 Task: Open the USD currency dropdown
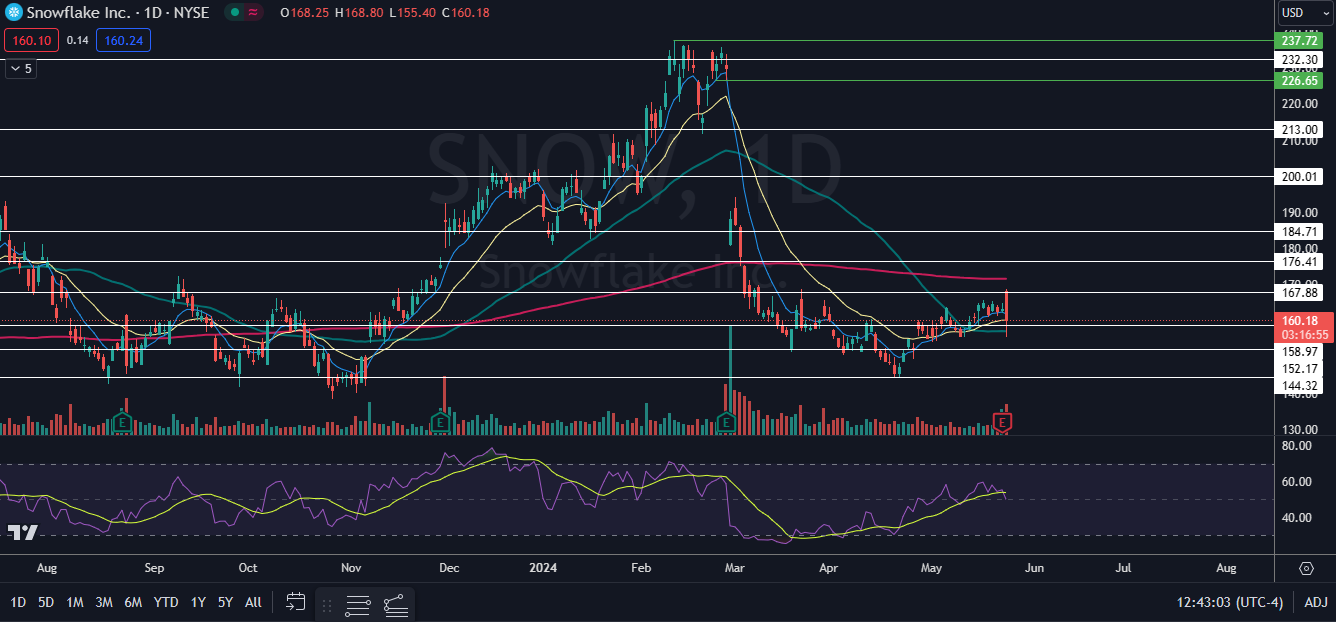tap(1304, 13)
